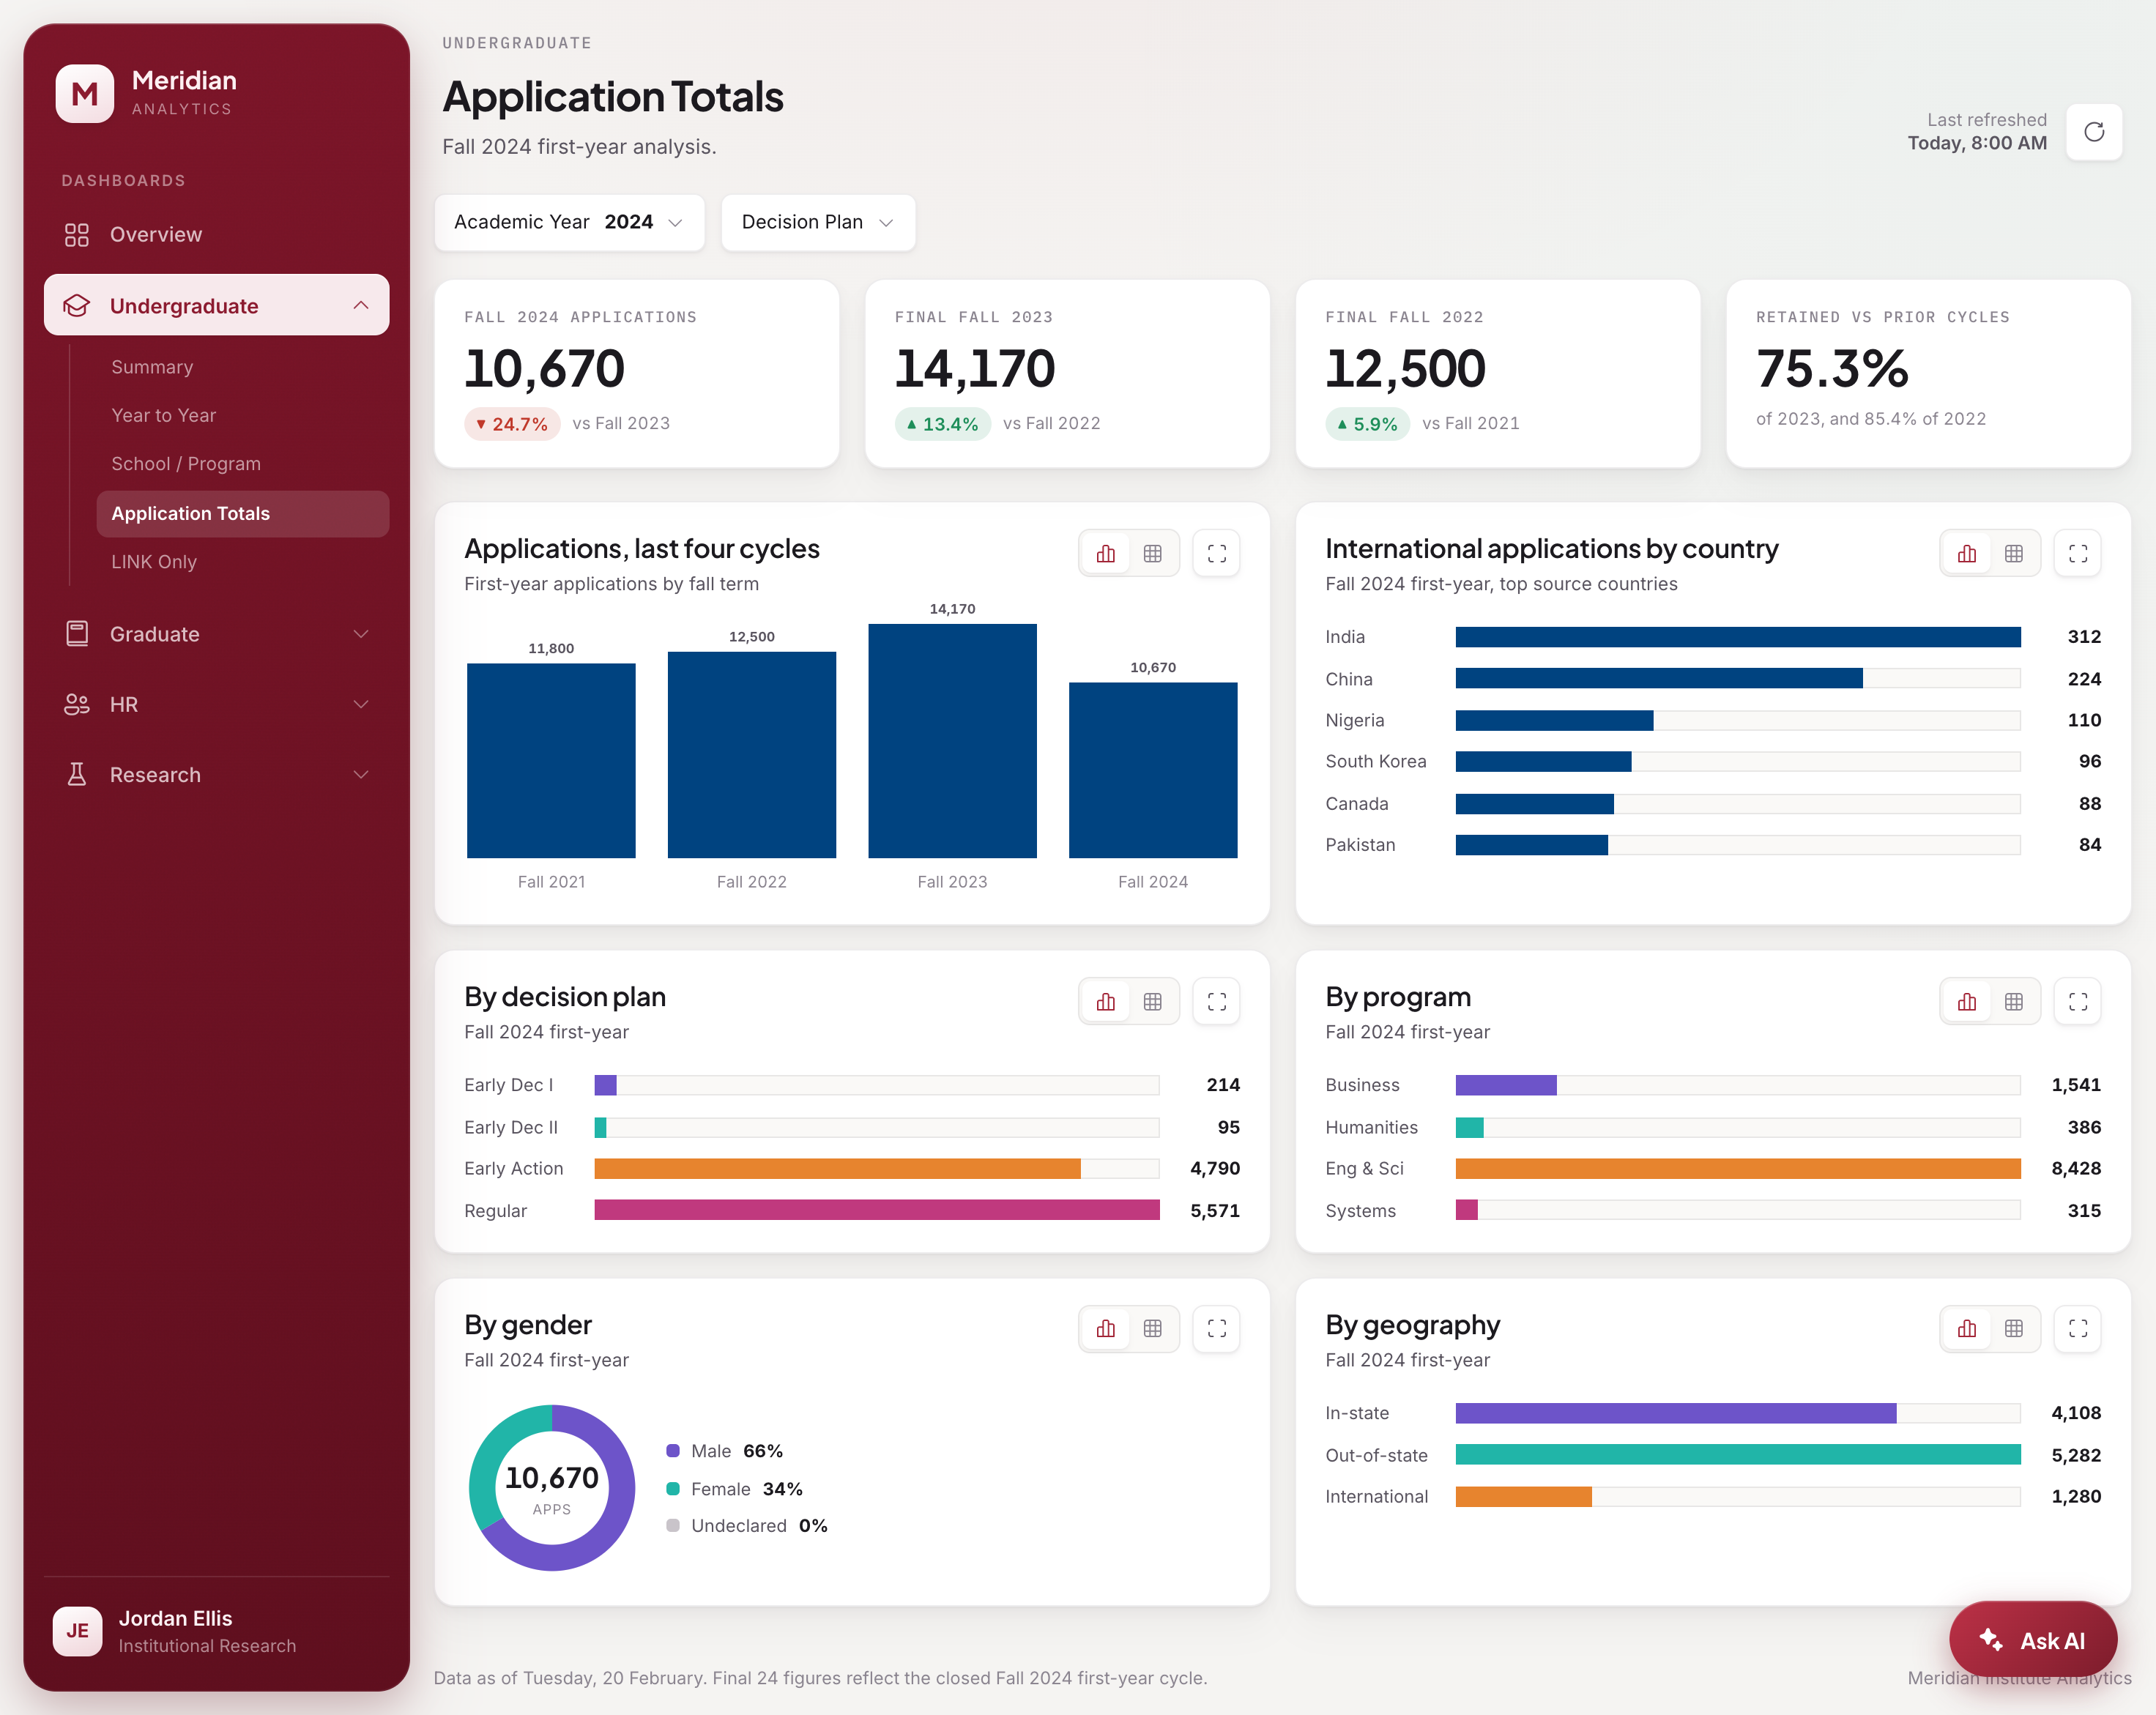Click the Female teal legend swatch

[673, 1489]
